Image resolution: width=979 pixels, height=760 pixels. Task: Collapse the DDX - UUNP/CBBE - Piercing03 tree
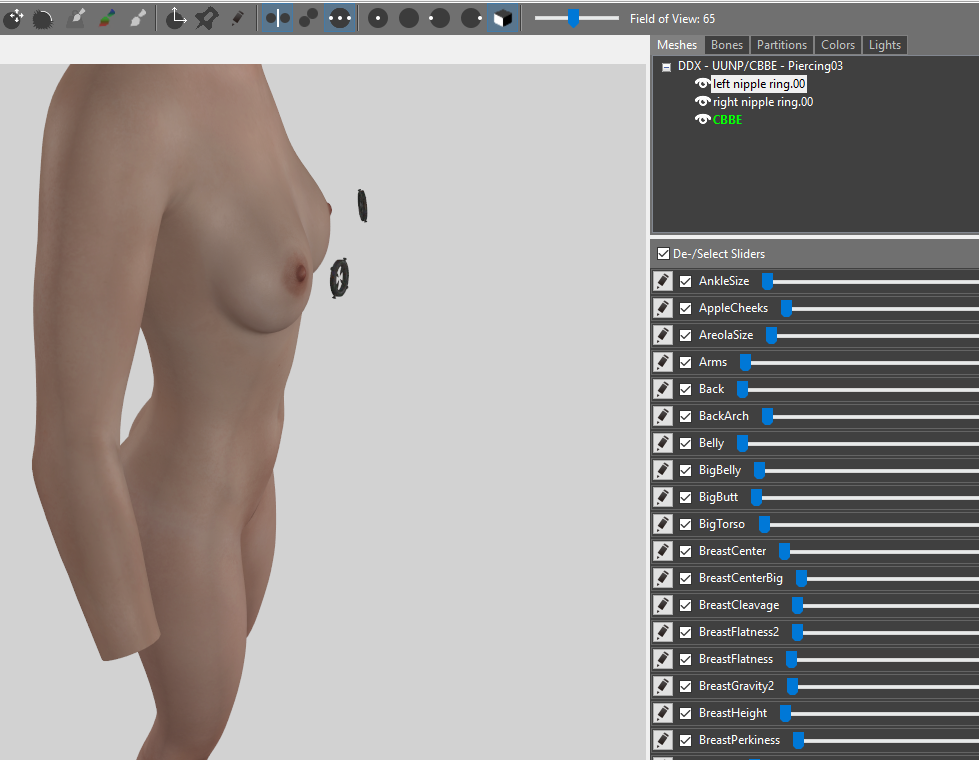(x=667, y=67)
